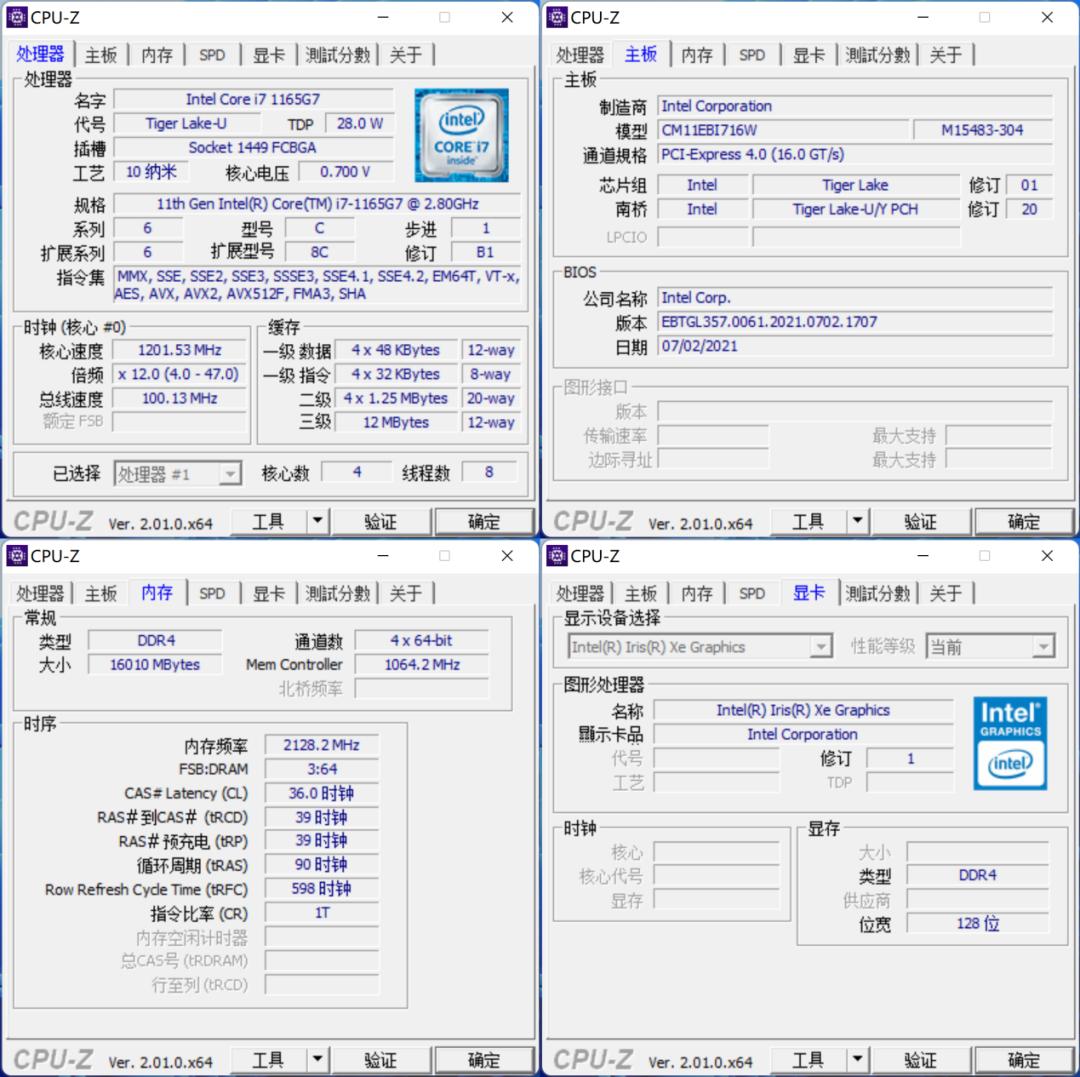Click the Intel Graphics logo on 显卡 page
The height and width of the screenshot is (1077, 1080).
[x=1009, y=742]
